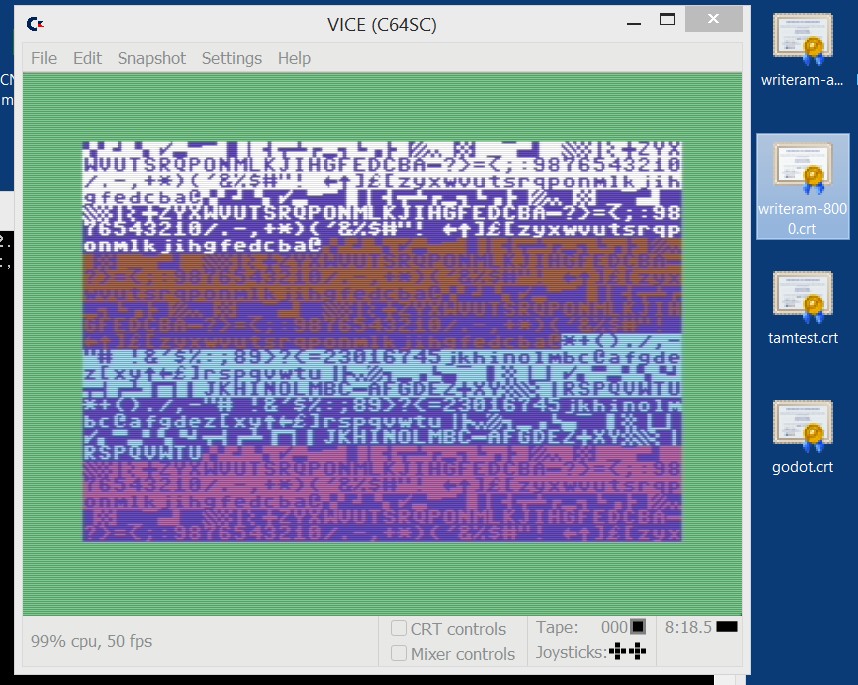Open the Snapshot menu
Image resolution: width=858 pixels, height=685 pixels.
click(x=152, y=58)
